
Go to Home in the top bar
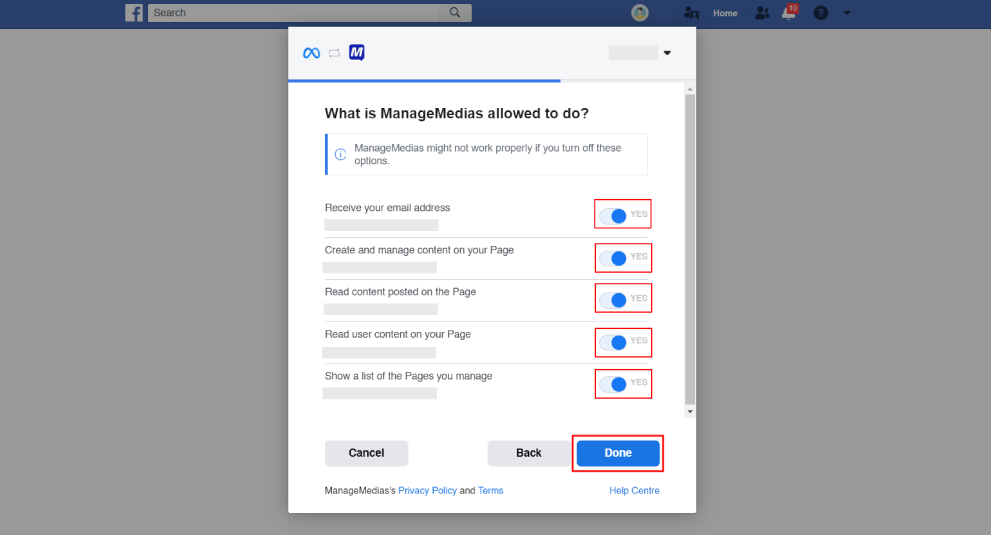point(725,13)
